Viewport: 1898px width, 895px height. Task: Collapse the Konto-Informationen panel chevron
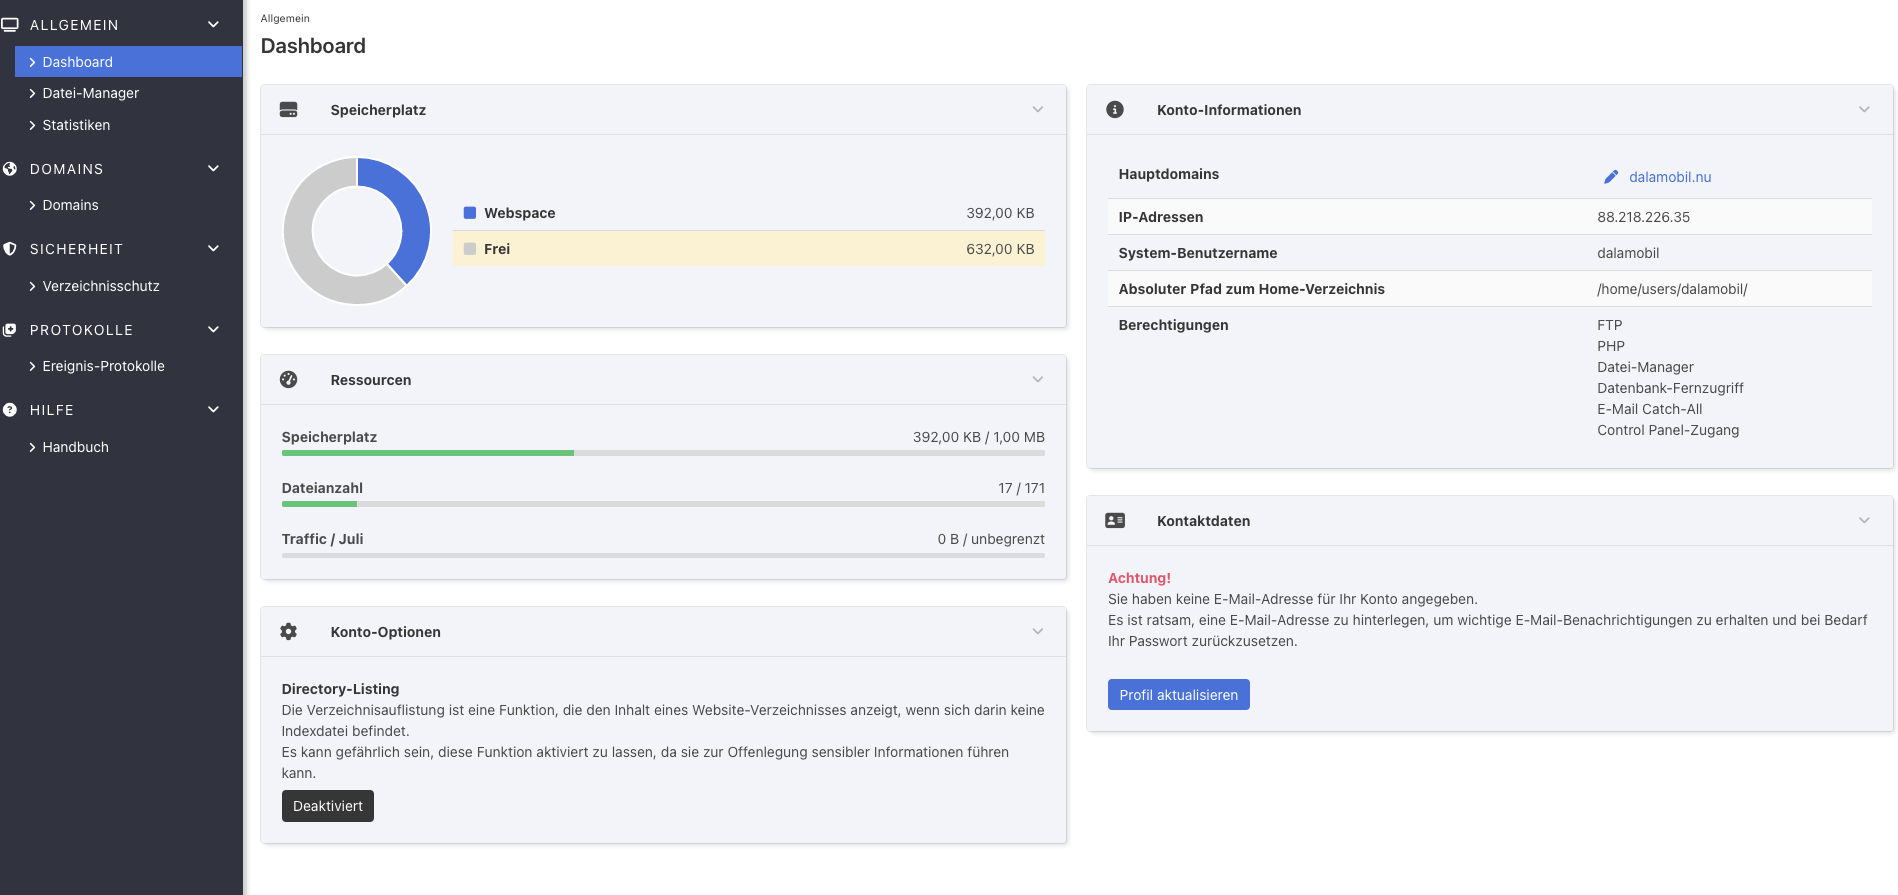click(1864, 110)
